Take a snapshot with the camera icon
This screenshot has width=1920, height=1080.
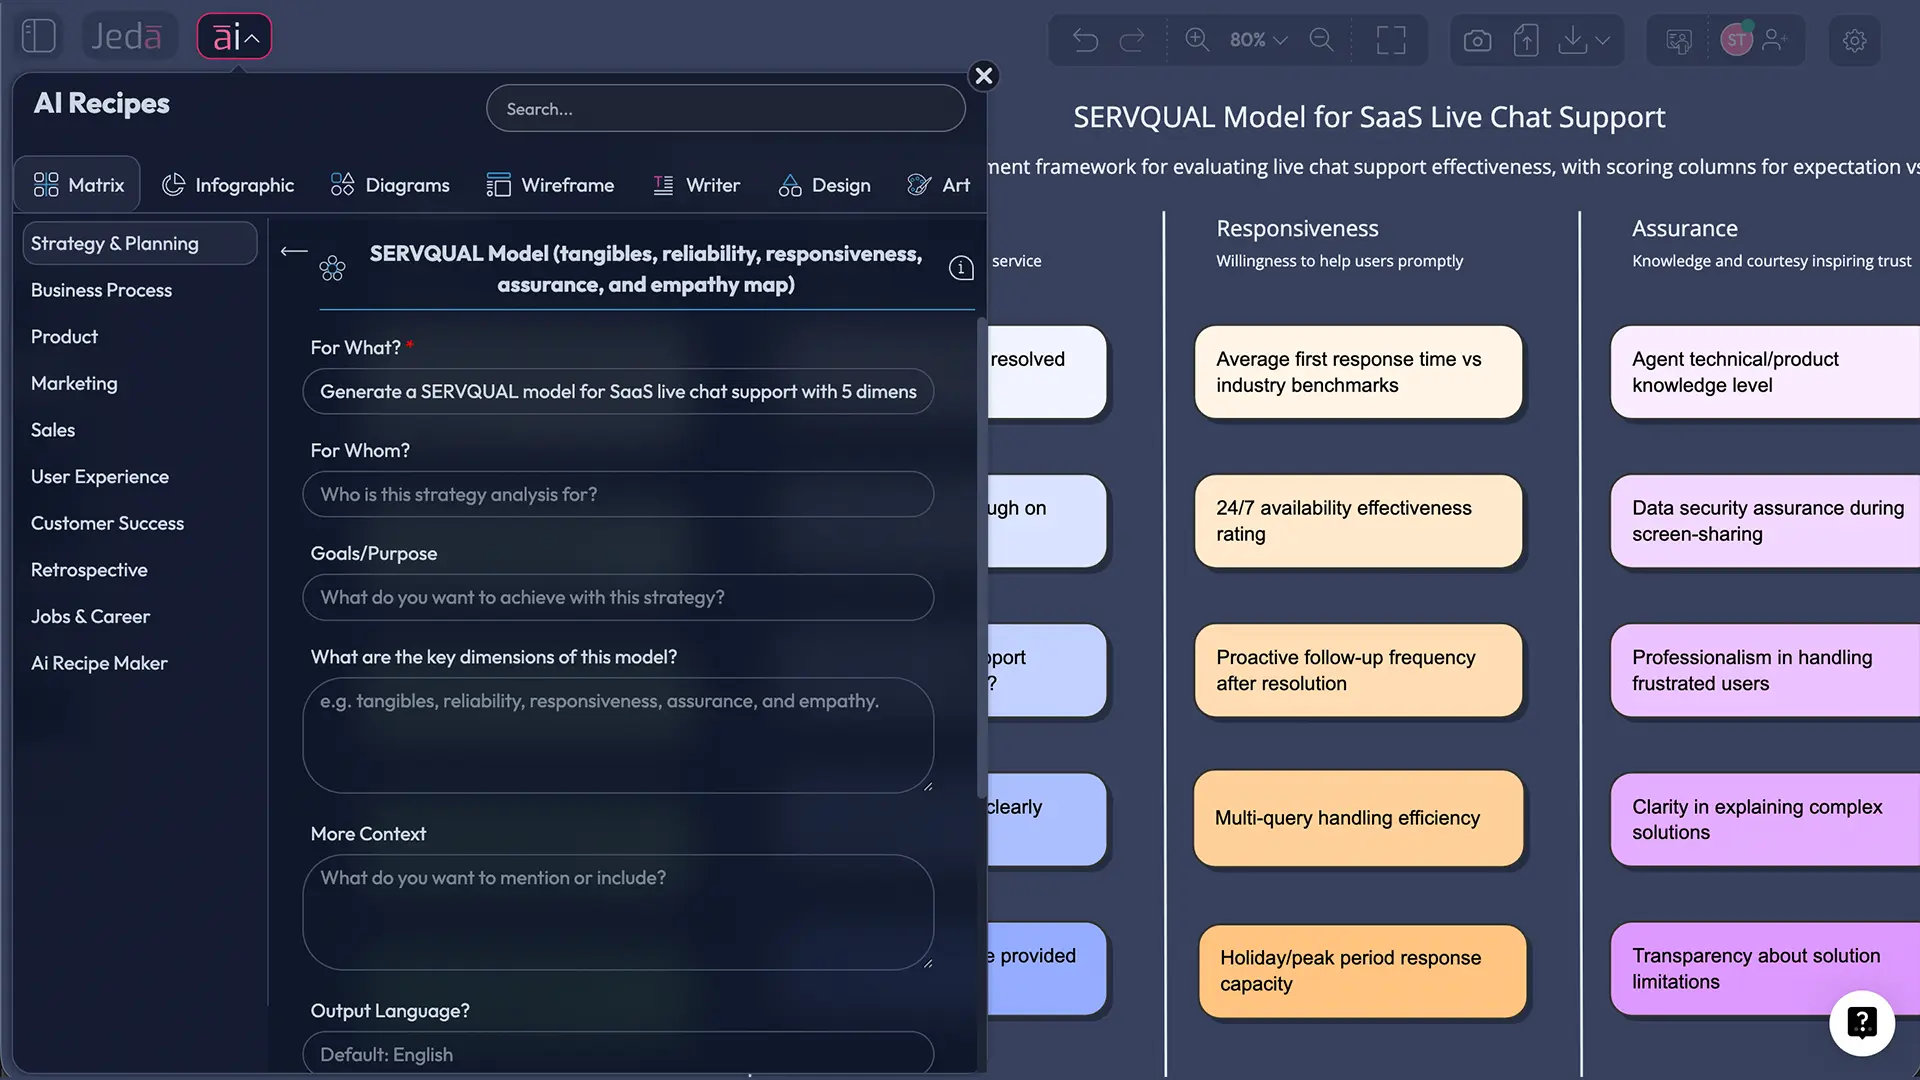[x=1477, y=40]
